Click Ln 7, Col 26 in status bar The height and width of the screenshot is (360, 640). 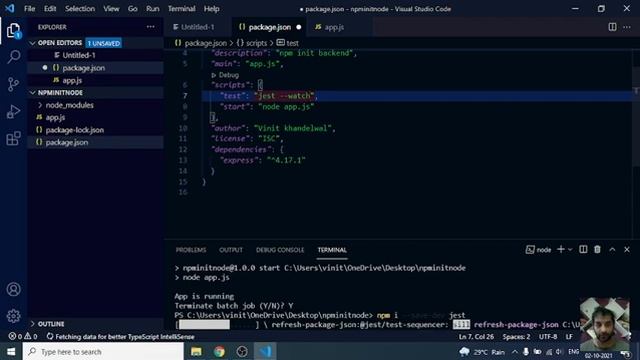tap(476, 337)
